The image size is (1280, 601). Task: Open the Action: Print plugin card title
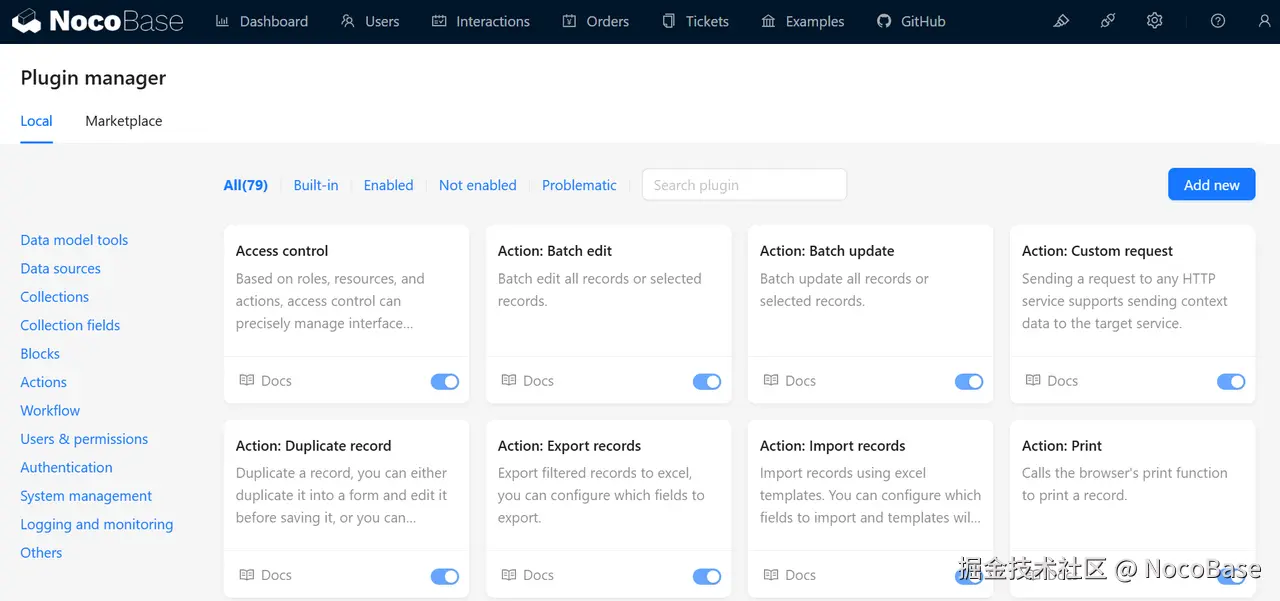(1062, 446)
